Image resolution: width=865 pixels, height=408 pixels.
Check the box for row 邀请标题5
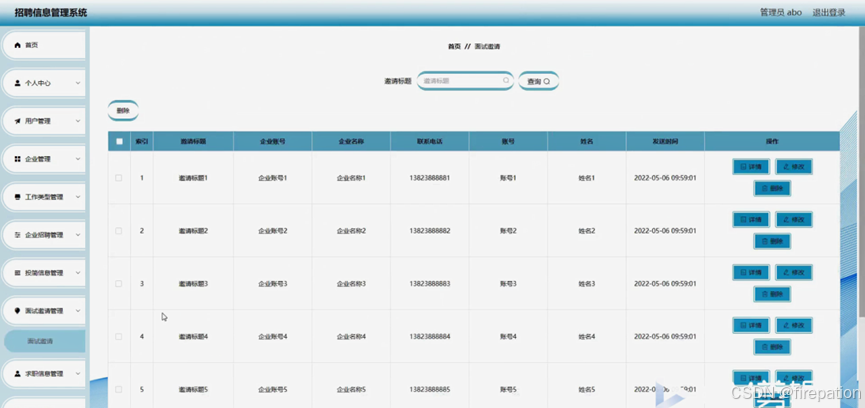point(119,389)
